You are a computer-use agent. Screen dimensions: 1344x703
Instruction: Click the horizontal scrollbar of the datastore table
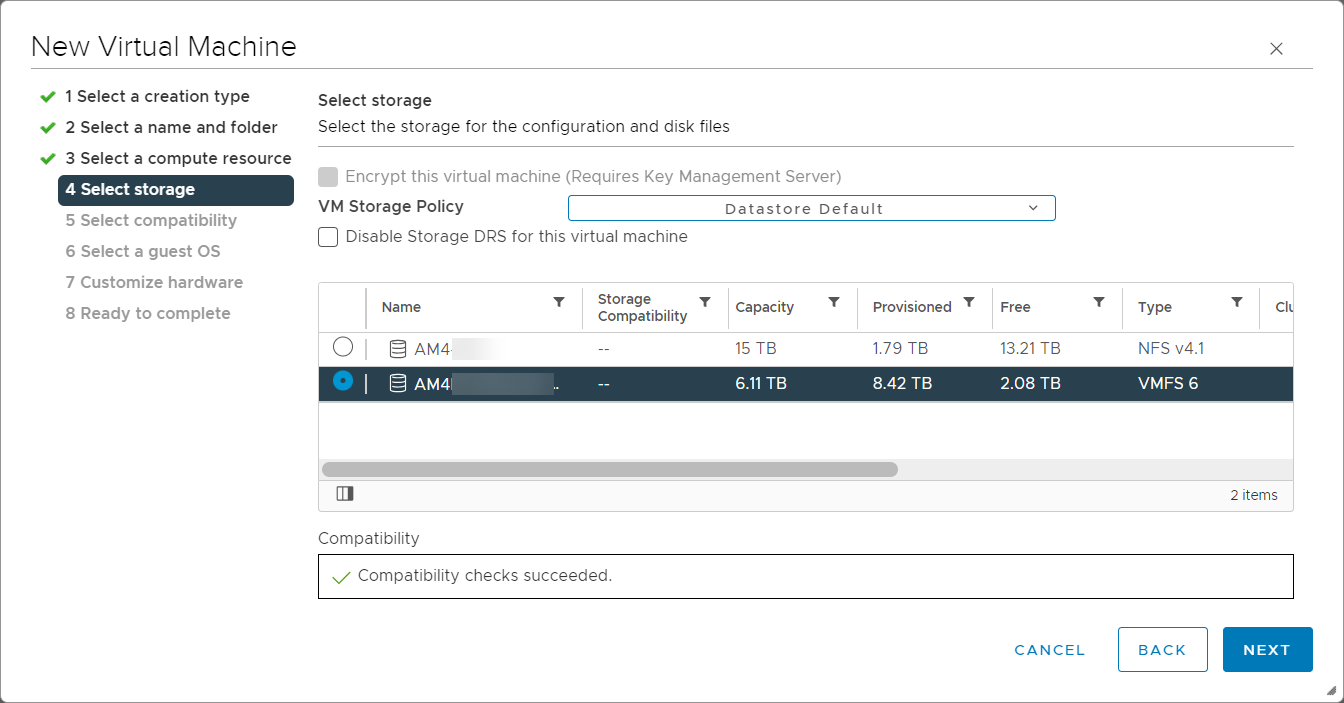point(609,470)
